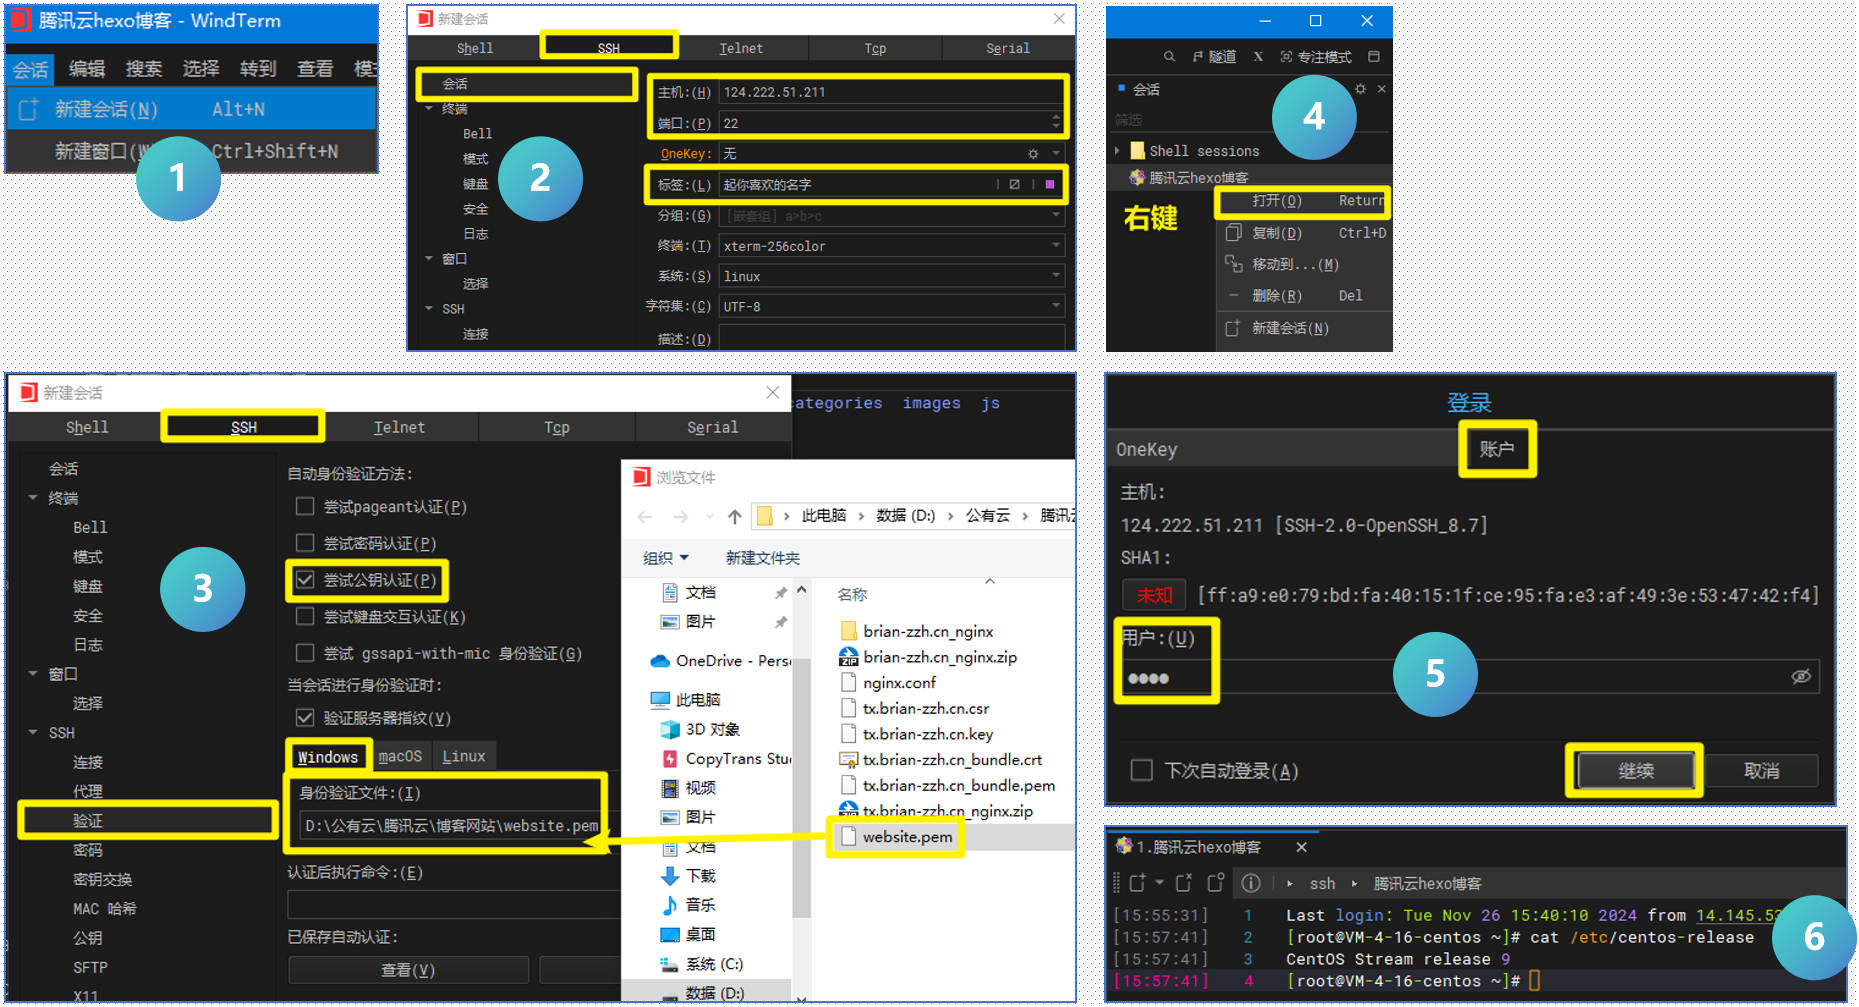
Task: Enable 尝试密码认证 checkbox
Action: (x=305, y=543)
